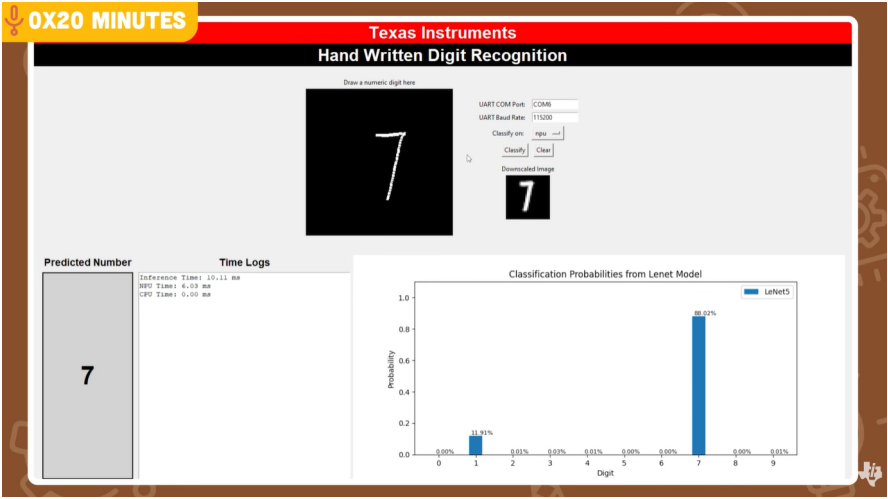Click the Classify button
The width and height of the screenshot is (888, 499).
click(x=515, y=150)
